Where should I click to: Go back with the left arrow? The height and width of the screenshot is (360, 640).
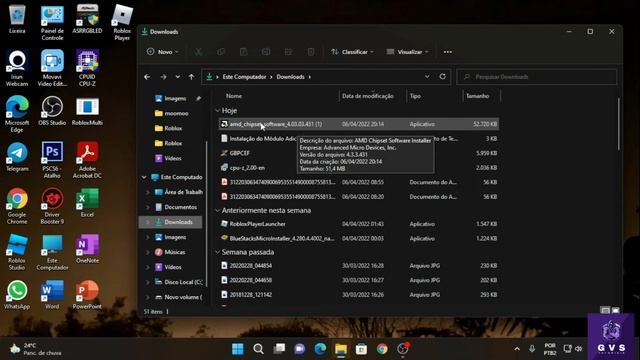pos(147,77)
